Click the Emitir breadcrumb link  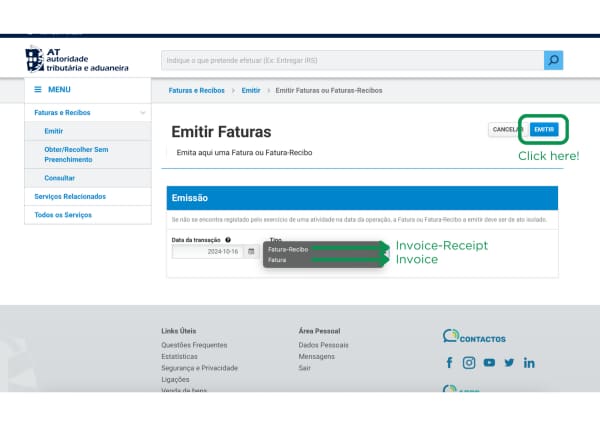[x=251, y=91]
